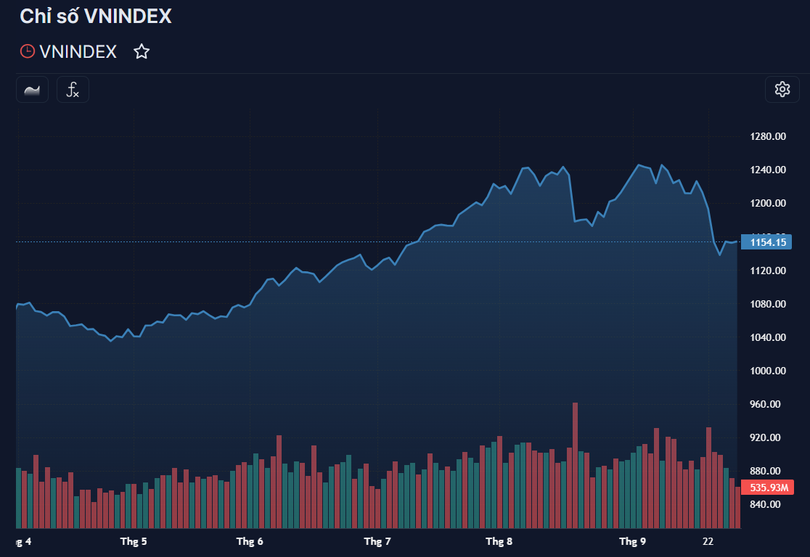Viewport: 810px width, 557px height.
Task: Select the Thg 6 marker on time axis
Action: [249, 541]
